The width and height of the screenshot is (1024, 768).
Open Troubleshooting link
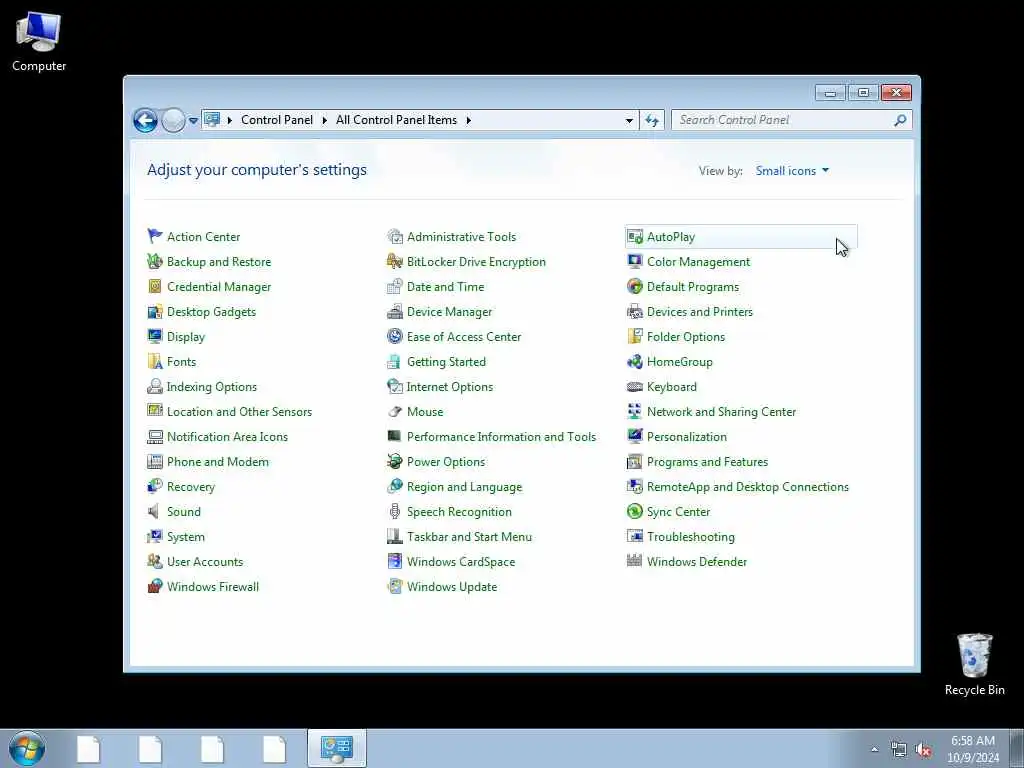coord(690,537)
